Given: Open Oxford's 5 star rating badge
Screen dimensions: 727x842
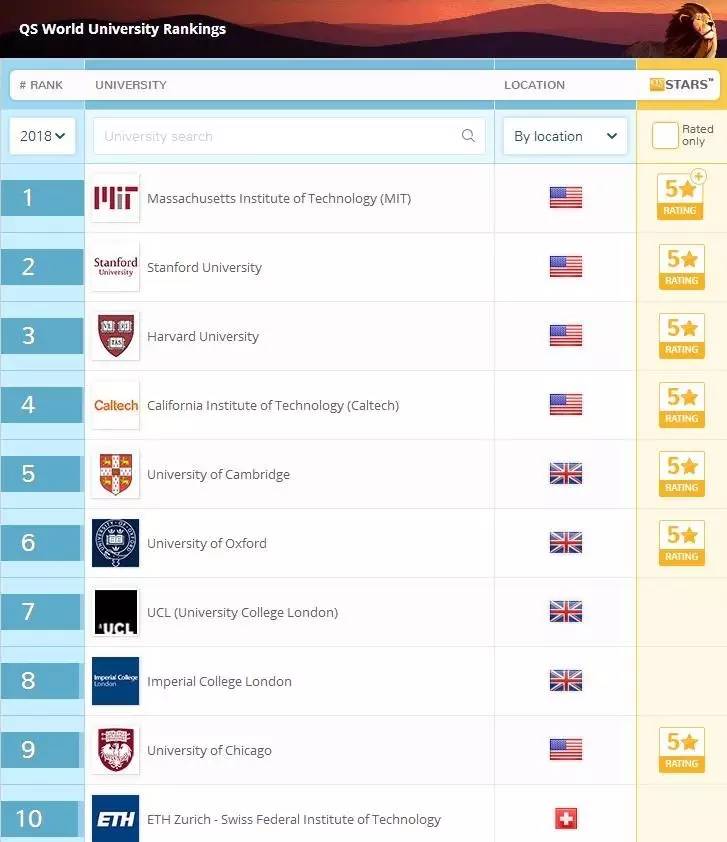Looking at the screenshot, I should [681, 543].
